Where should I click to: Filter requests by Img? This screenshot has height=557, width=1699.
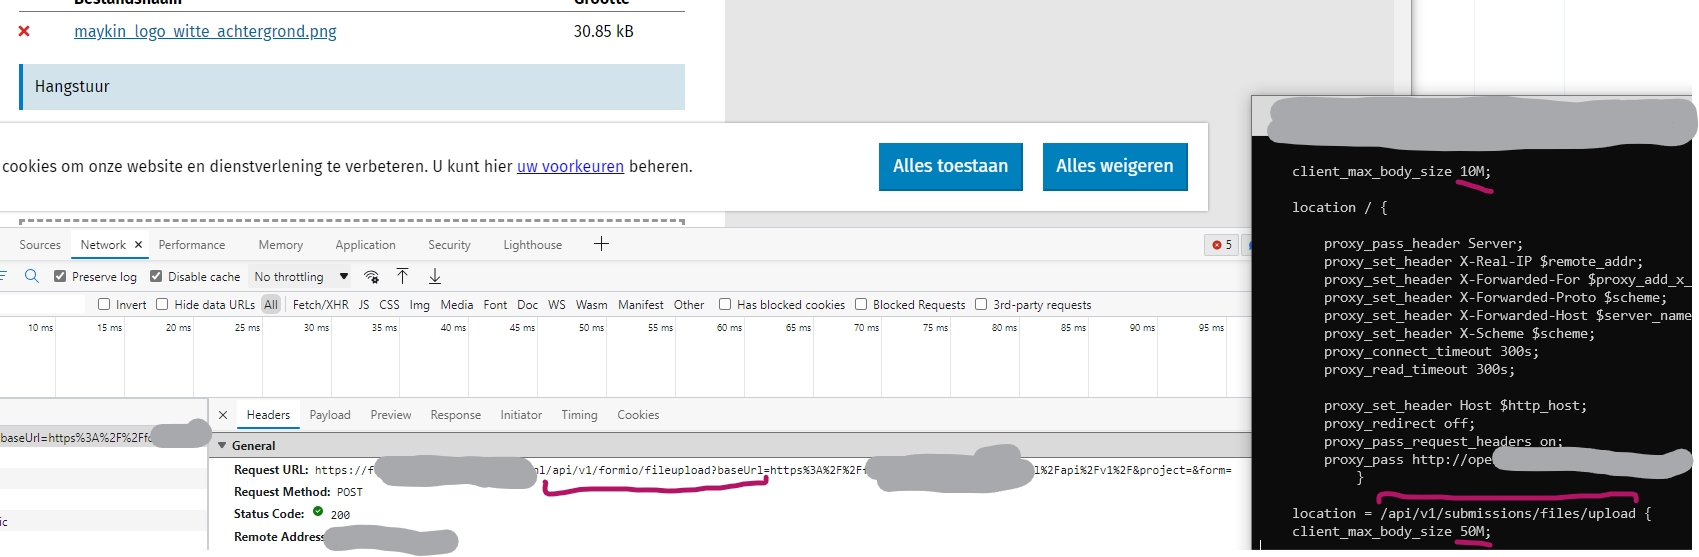(x=420, y=305)
